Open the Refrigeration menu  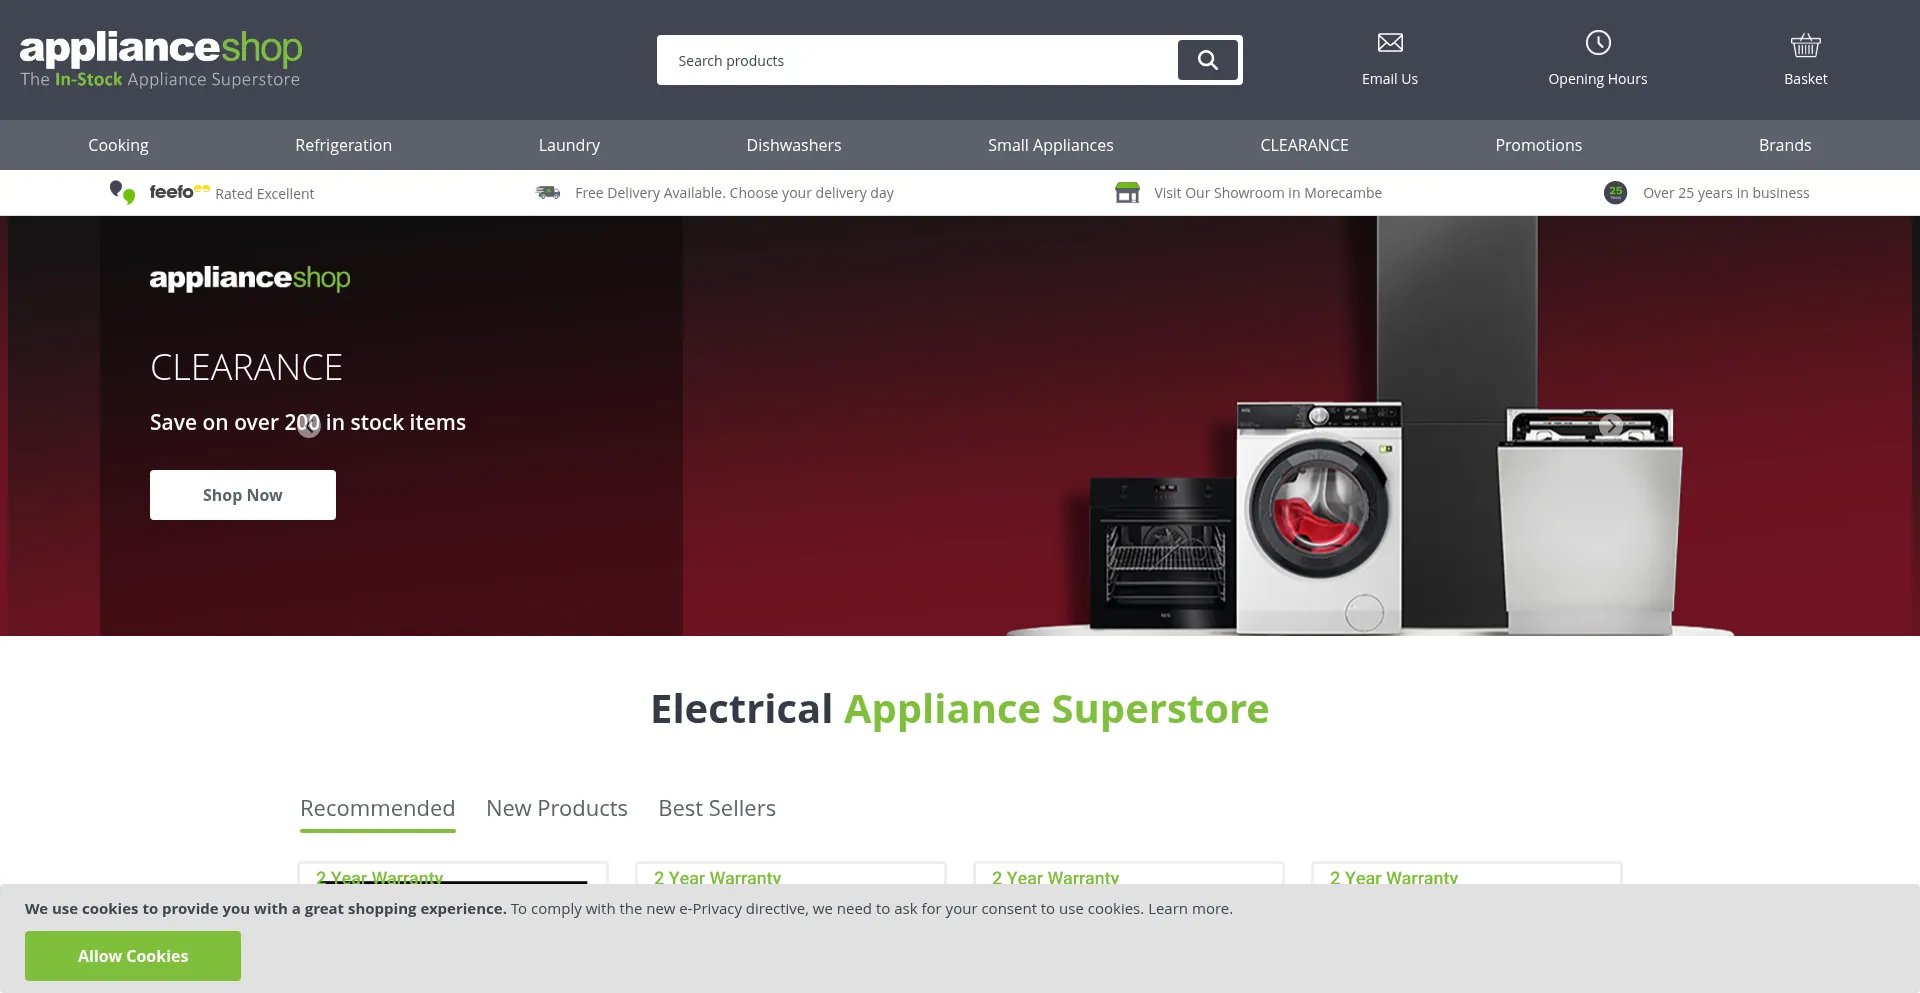(343, 145)
